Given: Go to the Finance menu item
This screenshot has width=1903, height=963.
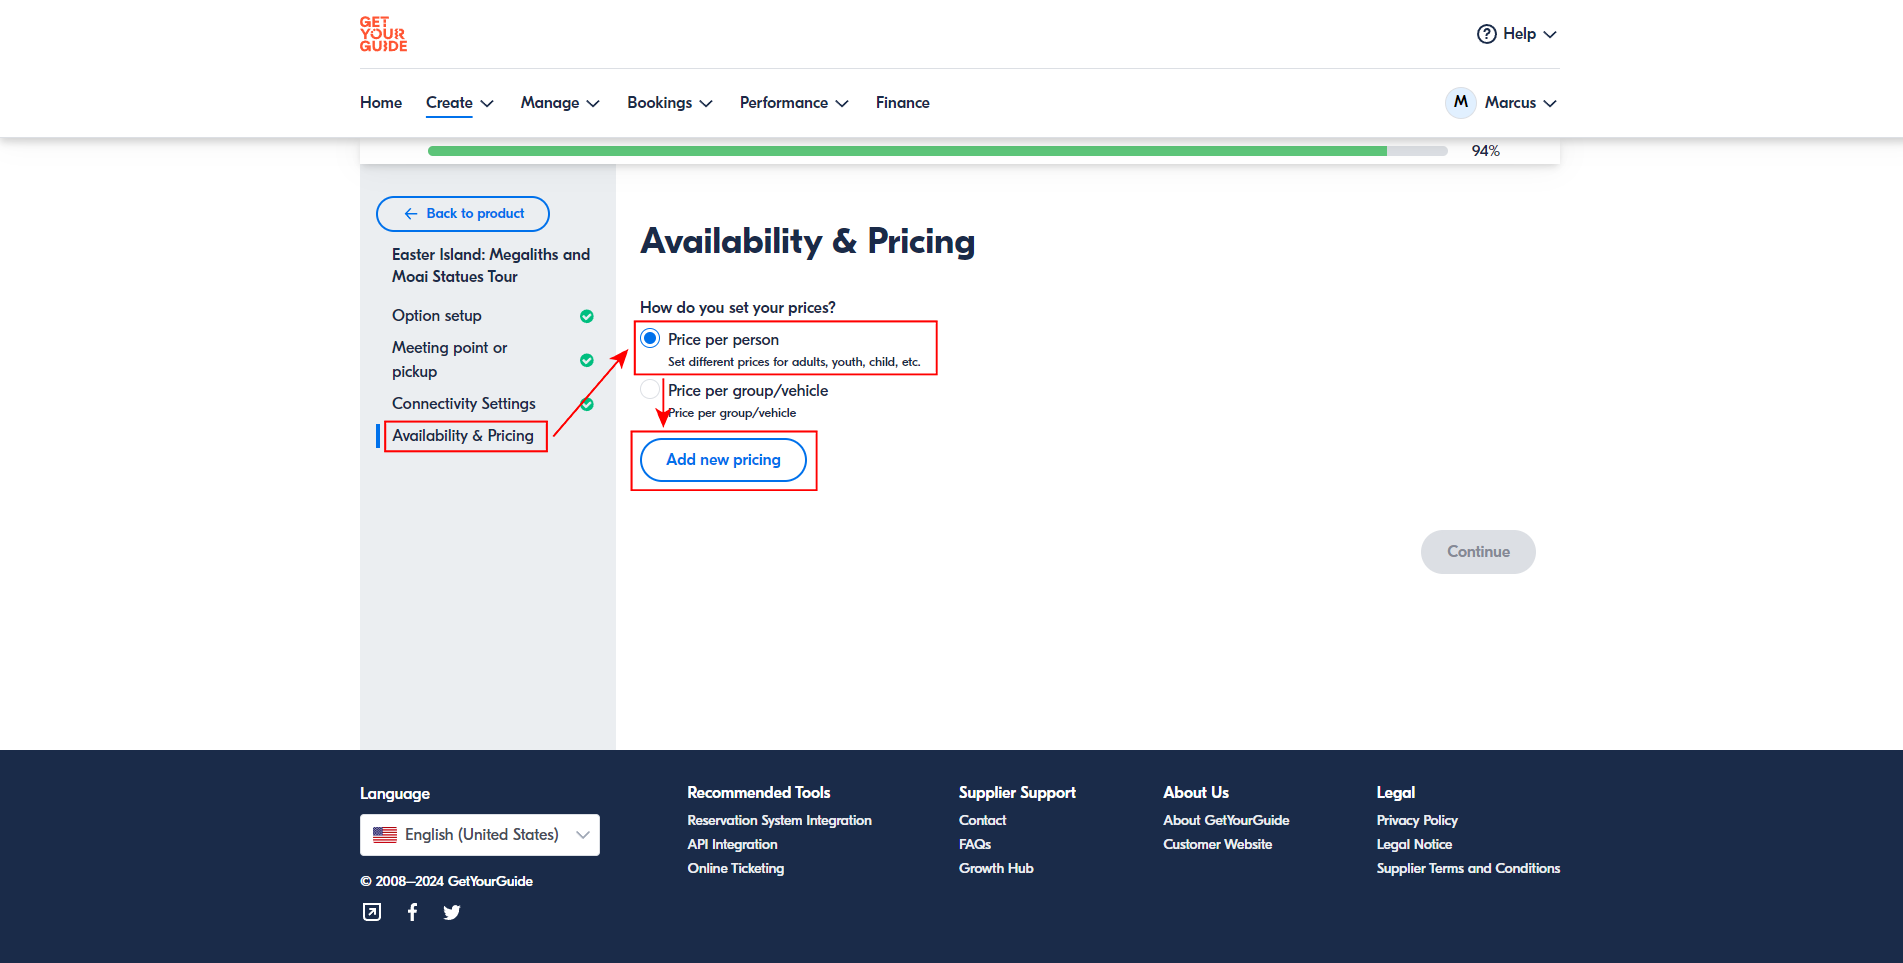Looking at the screenshot, I should point(902,103).
